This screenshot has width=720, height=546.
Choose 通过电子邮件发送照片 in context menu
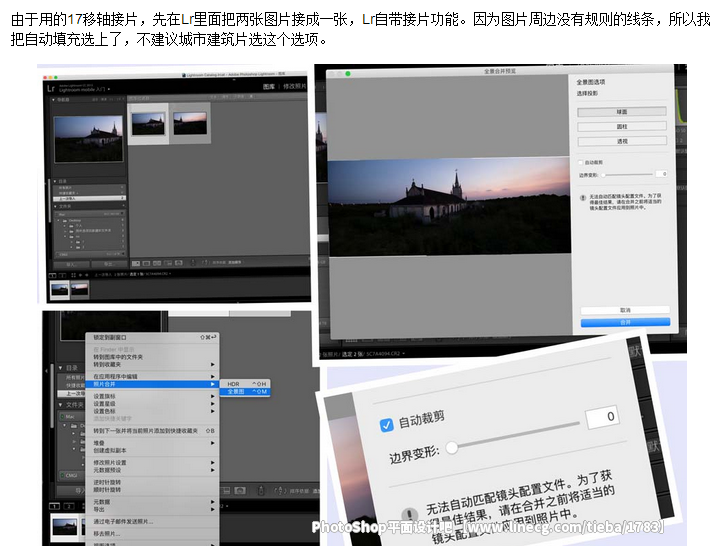point(152,522)
